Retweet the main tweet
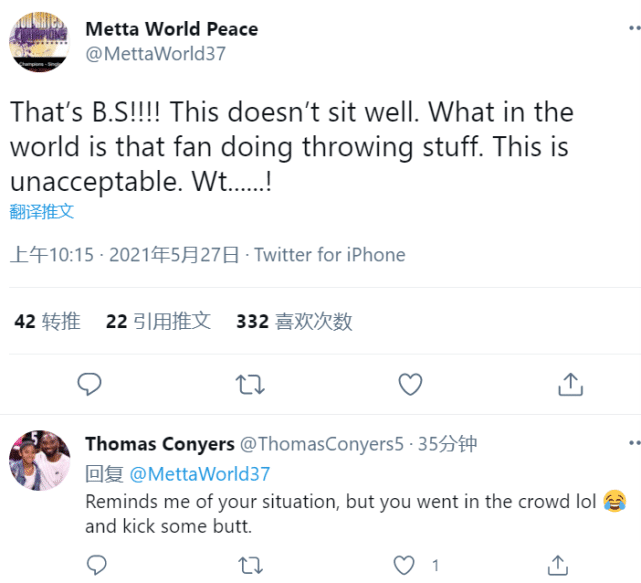Viewport: 641px width, 583px height. tap(249, 384)
